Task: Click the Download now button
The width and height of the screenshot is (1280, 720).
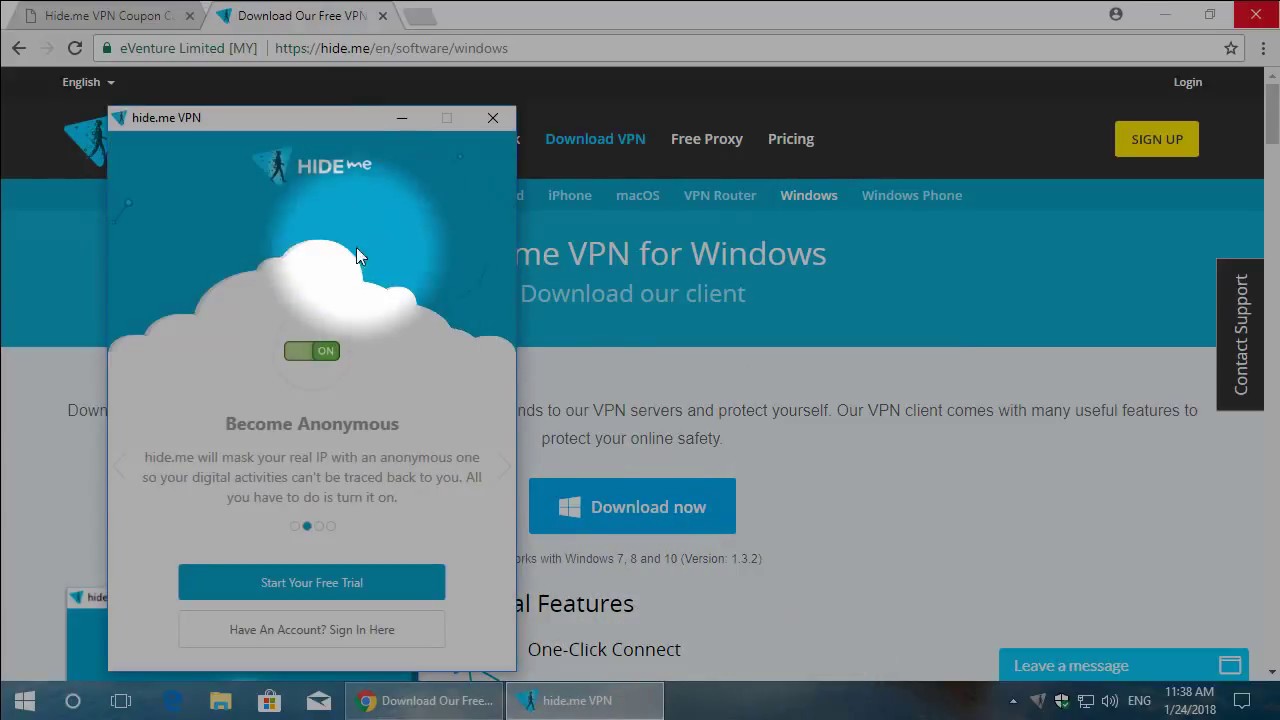Action: coord(632,506)
